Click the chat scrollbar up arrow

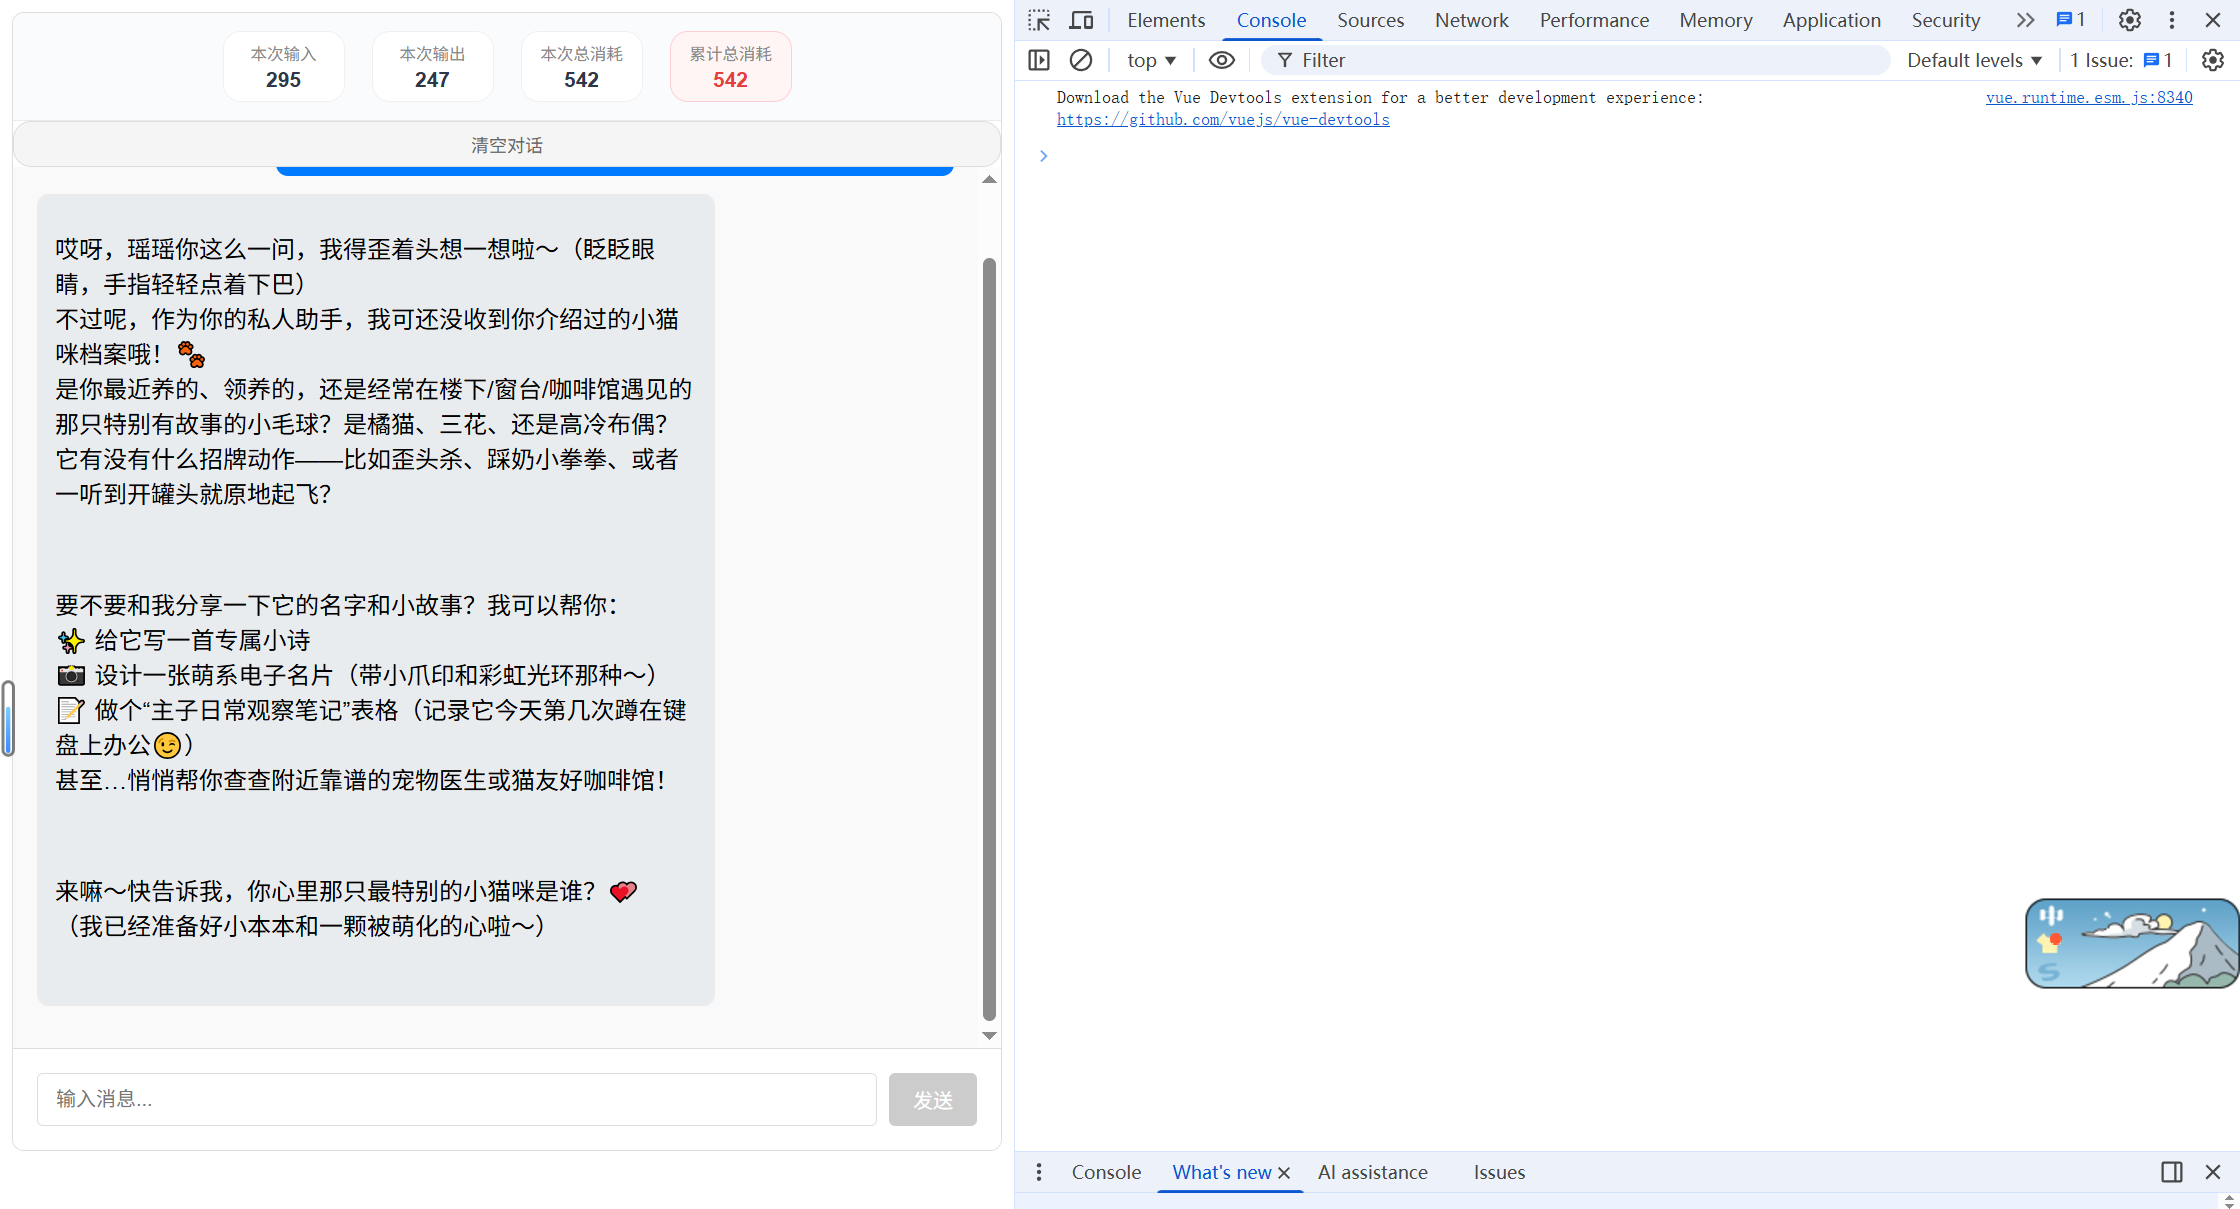(x=989, y=180)
